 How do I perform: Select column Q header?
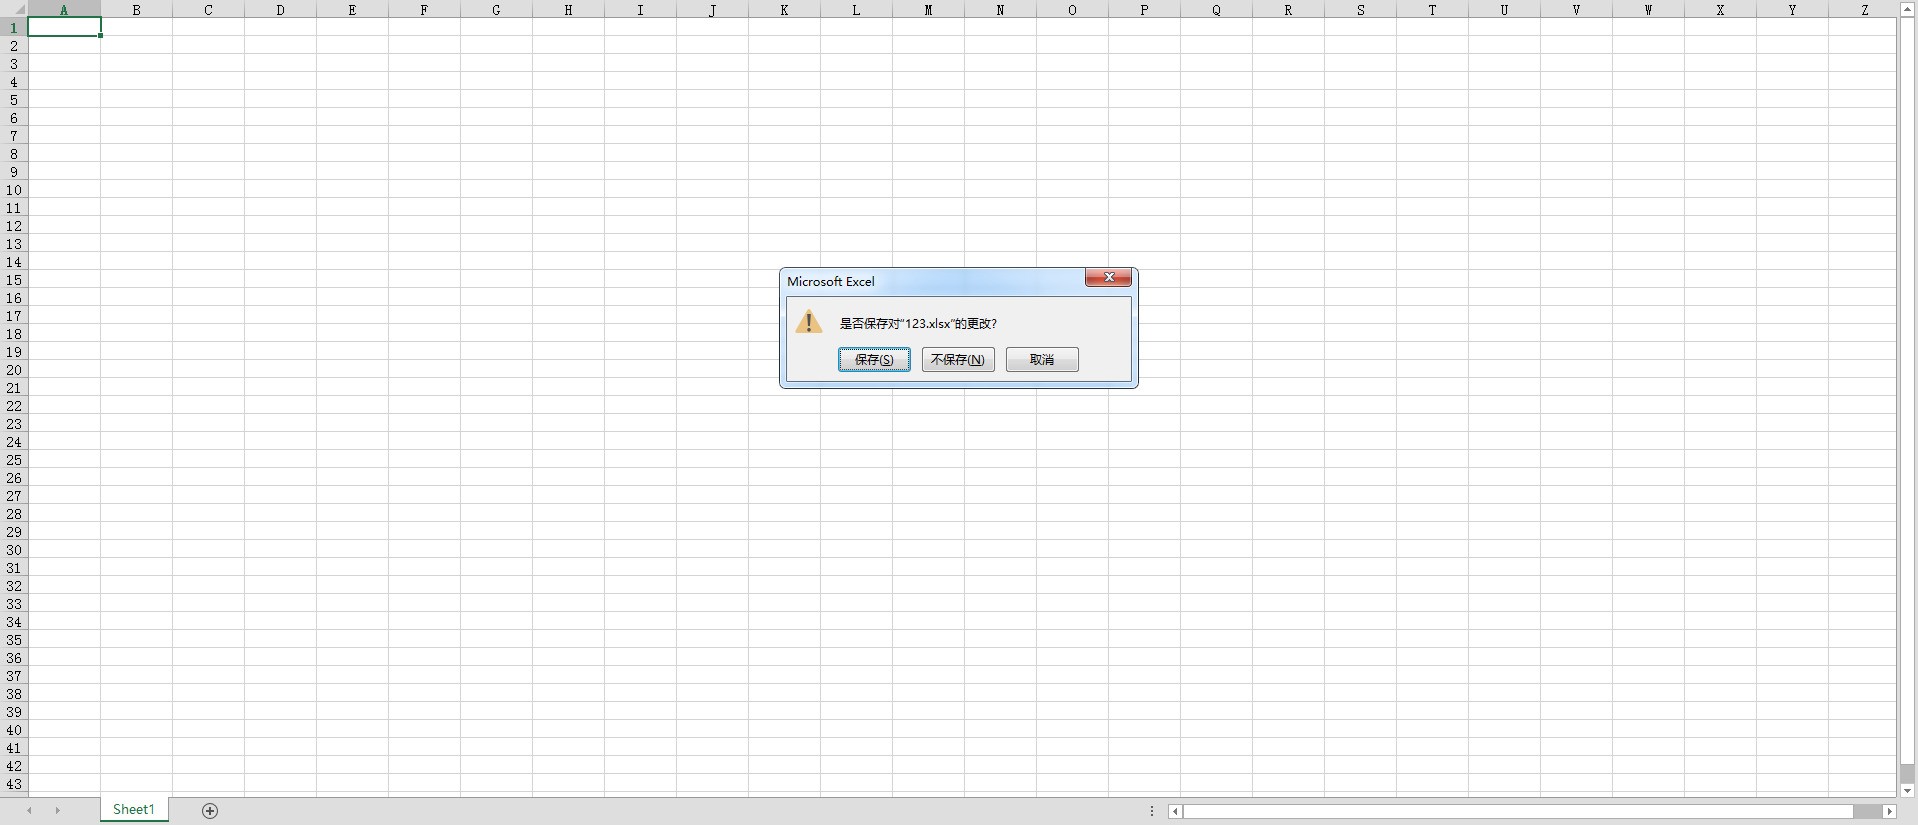pyautogui.click(x=1216, y=10)
